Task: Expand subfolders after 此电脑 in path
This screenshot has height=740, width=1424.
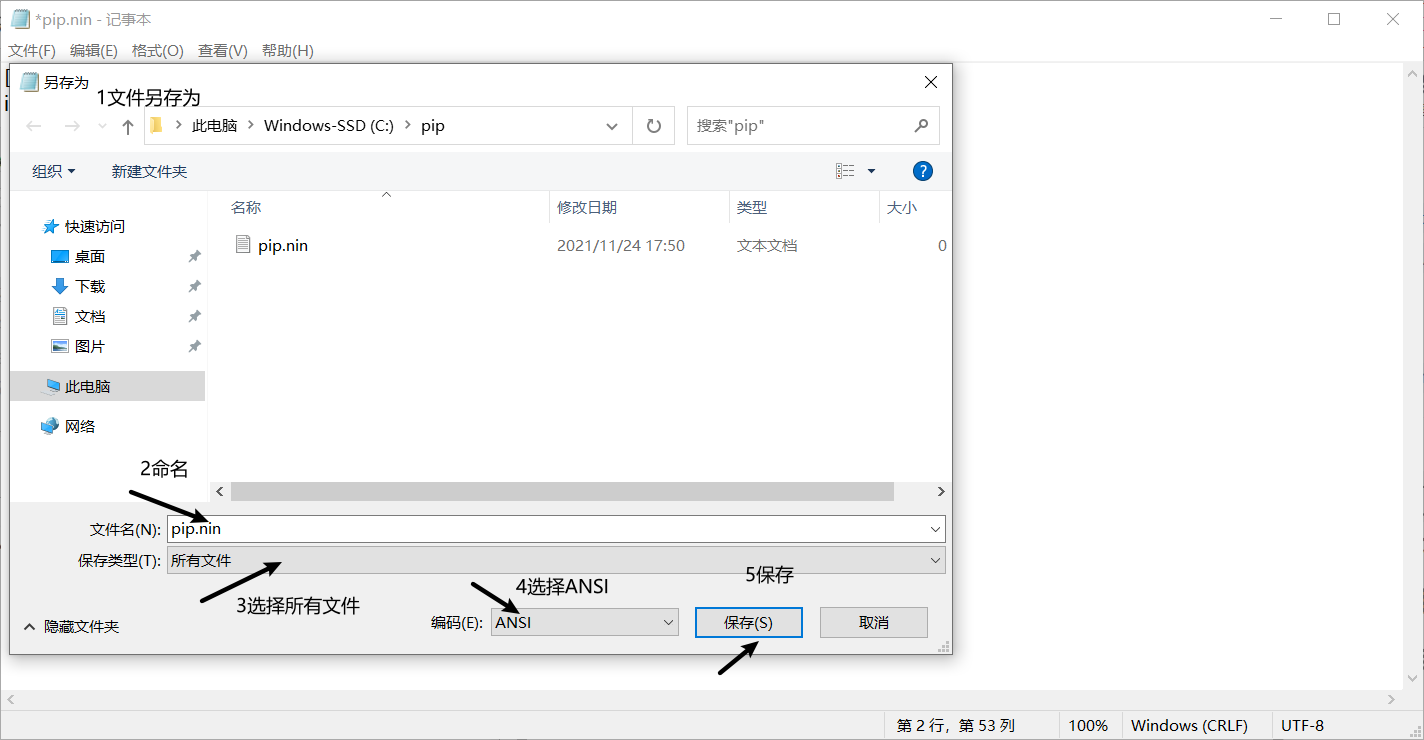Action: click(250, 126)
